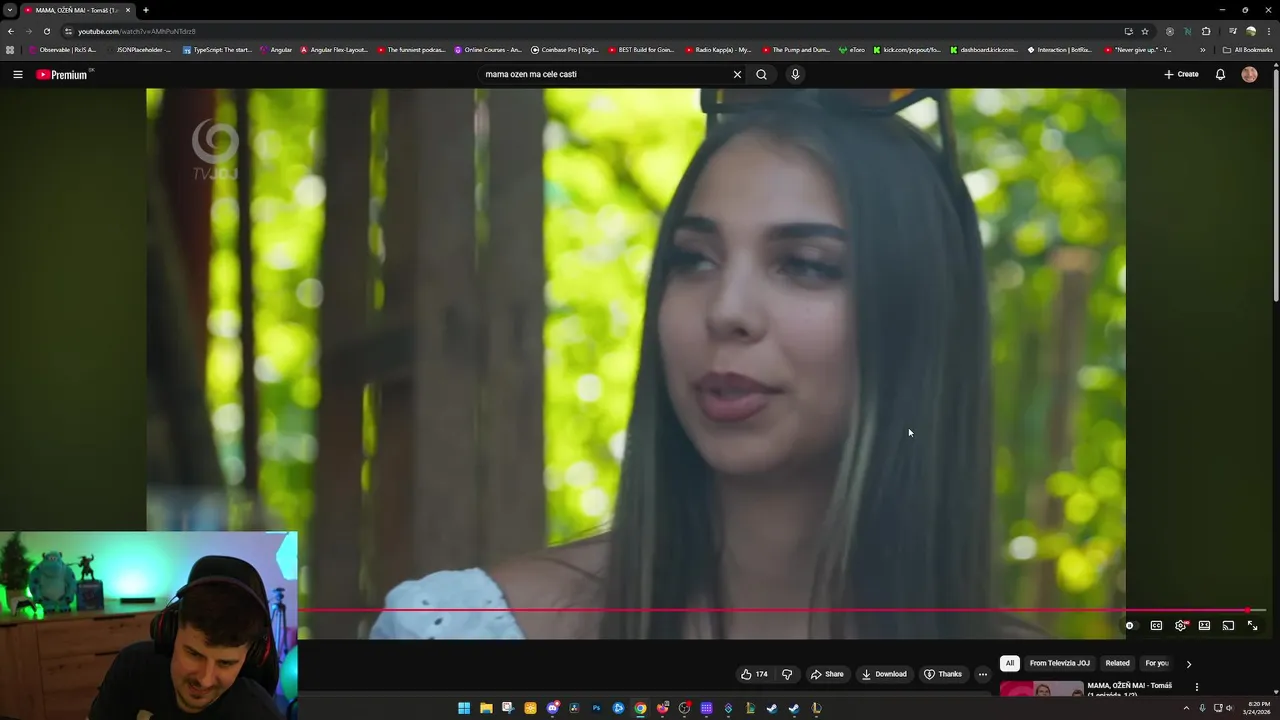This screenshot has height=720, width=1280.
Task: Dislike the video
Action: (x=787, y=674)
